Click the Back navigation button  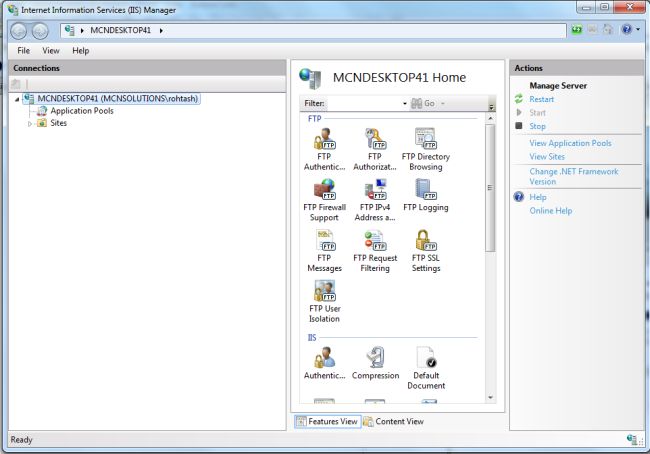pyautogui.click(x=19, y=31)
